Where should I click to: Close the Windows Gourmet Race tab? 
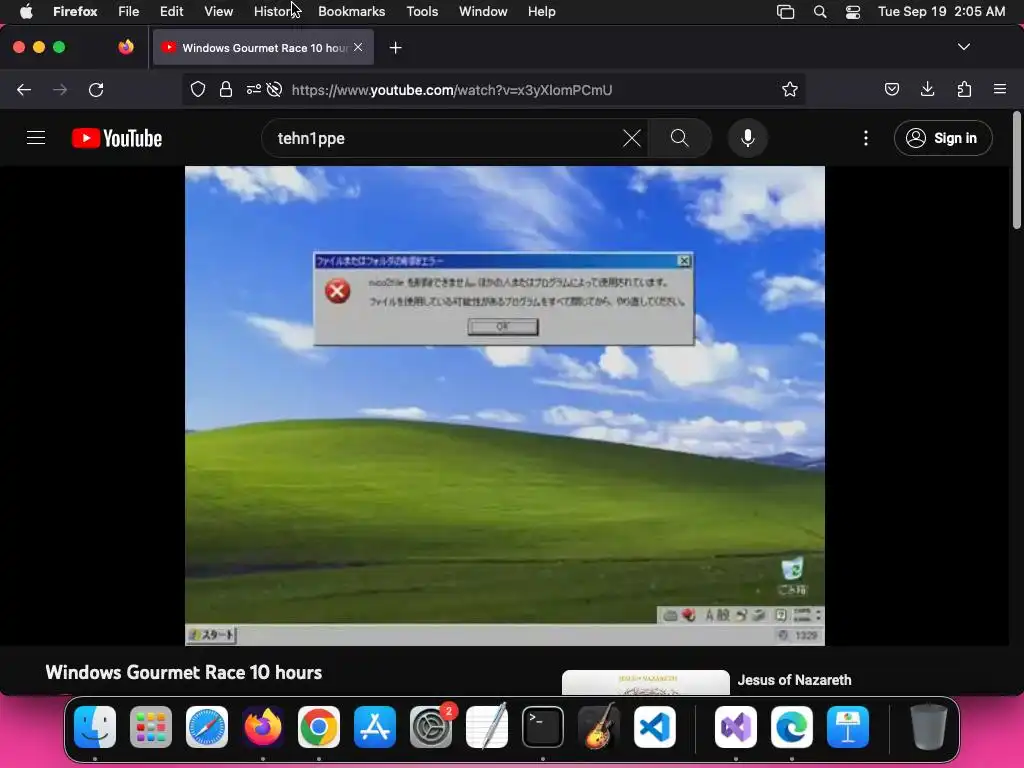pyautogui.click(x=358, y=47)
